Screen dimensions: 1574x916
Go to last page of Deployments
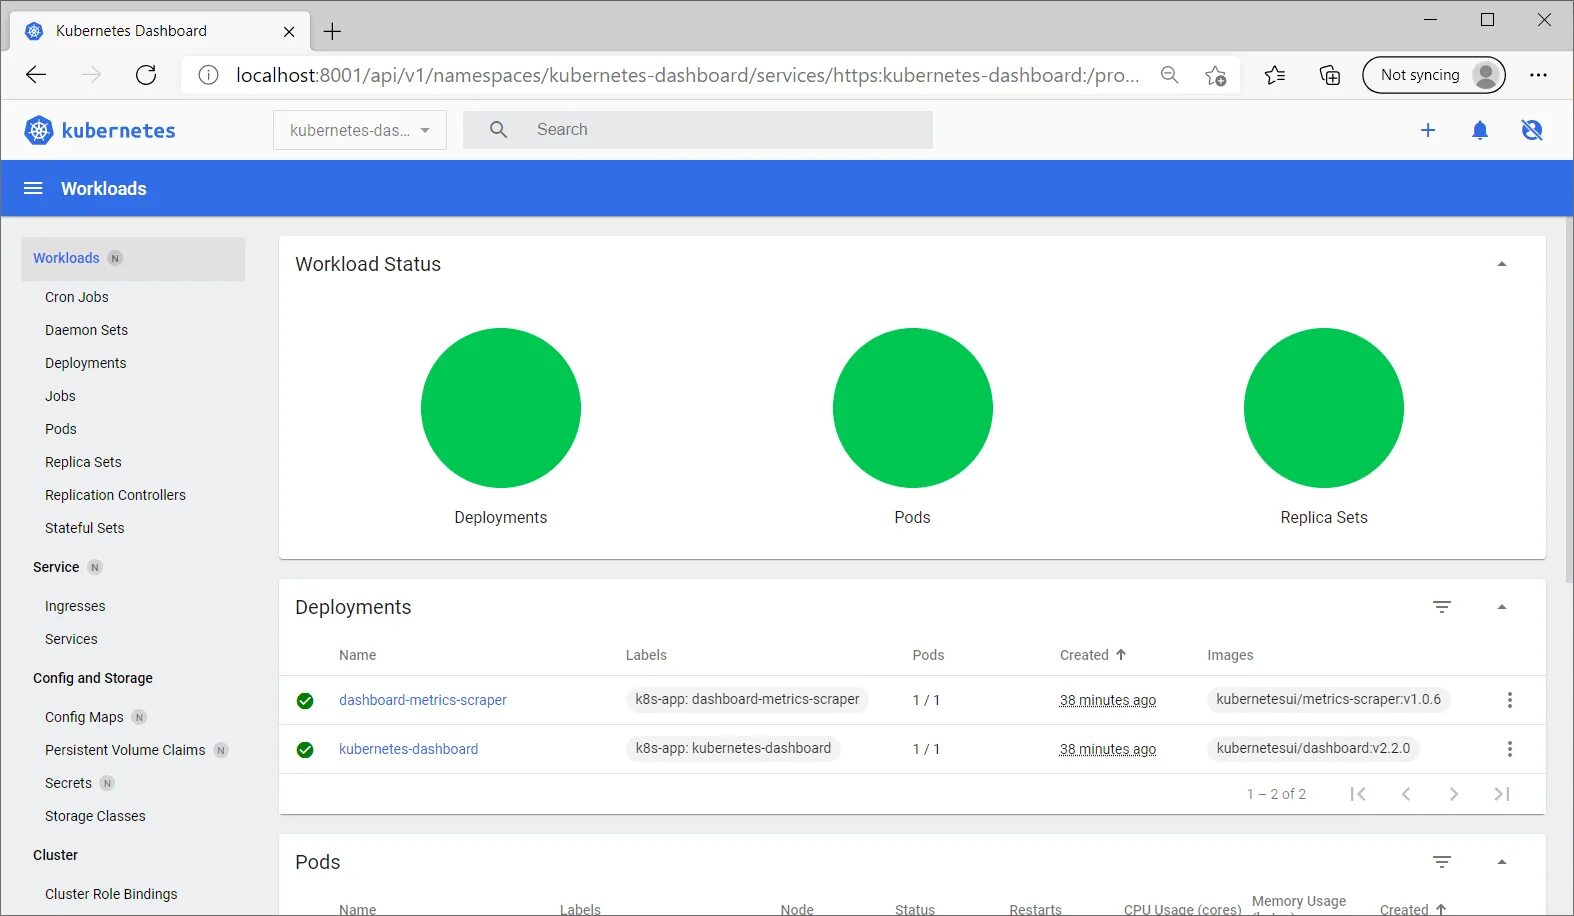(x=1502, y=794)
